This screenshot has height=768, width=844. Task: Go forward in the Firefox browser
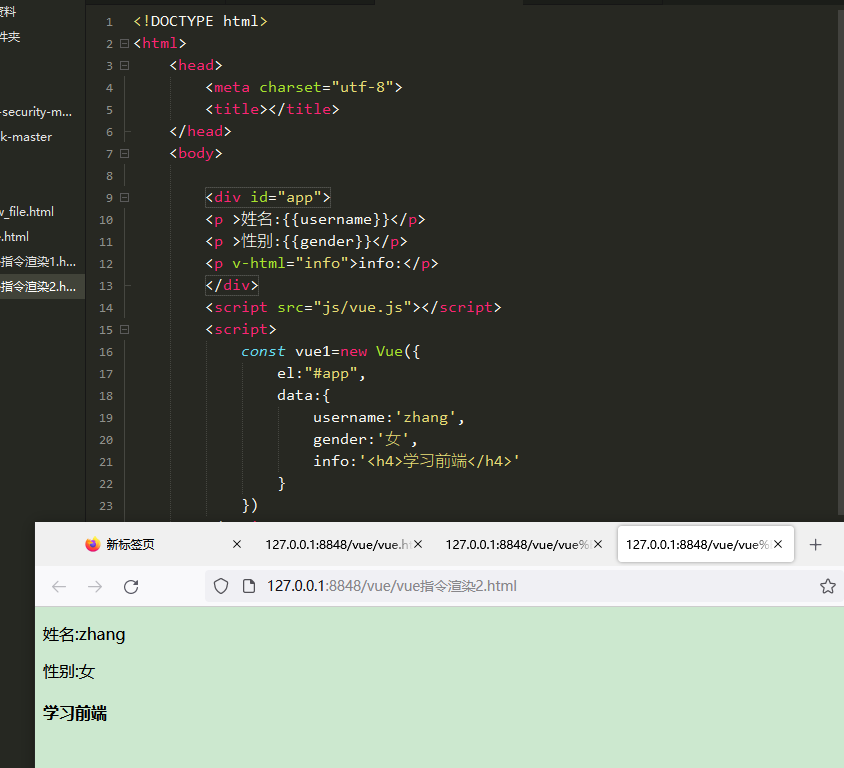click(95, 586)
